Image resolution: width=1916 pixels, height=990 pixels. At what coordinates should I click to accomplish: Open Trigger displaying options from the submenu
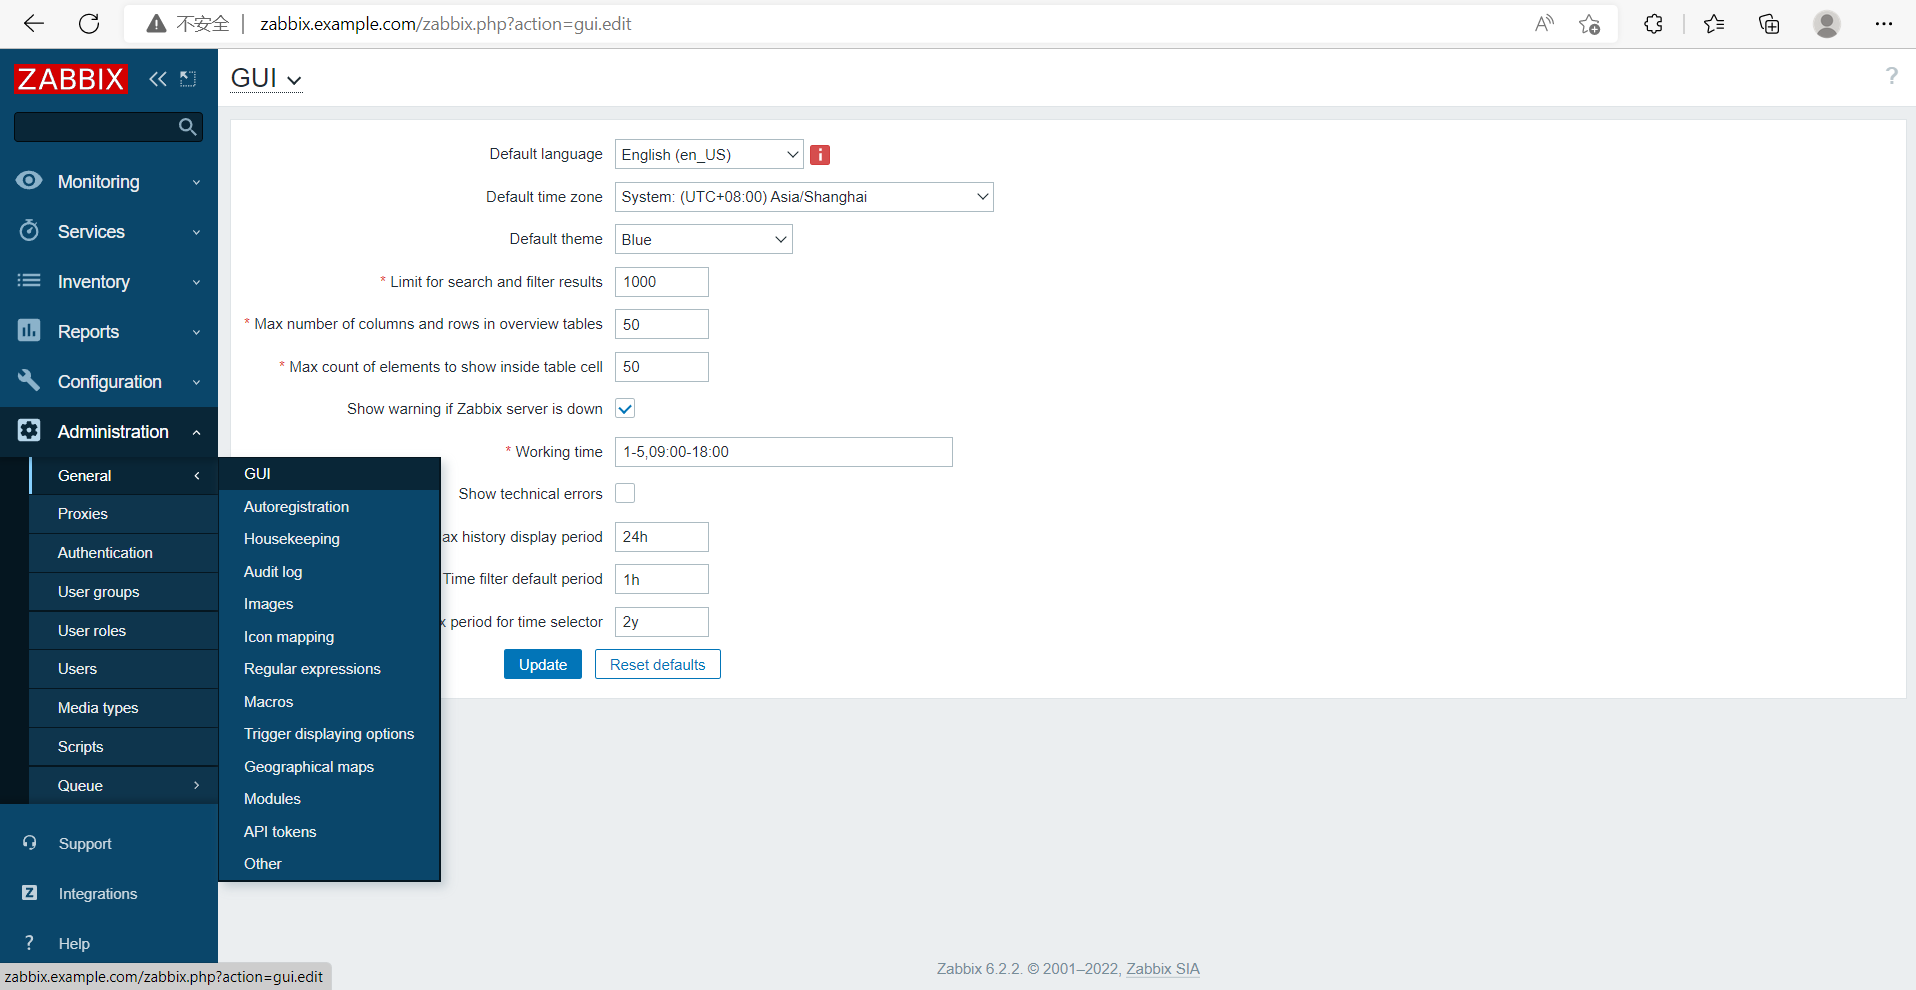point(329,734)
